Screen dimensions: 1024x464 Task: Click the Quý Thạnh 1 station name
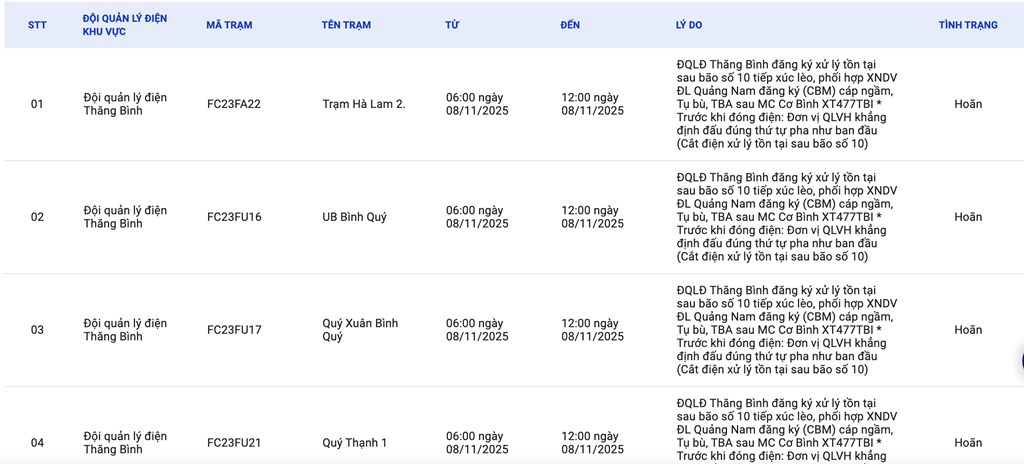pos(354,443)
